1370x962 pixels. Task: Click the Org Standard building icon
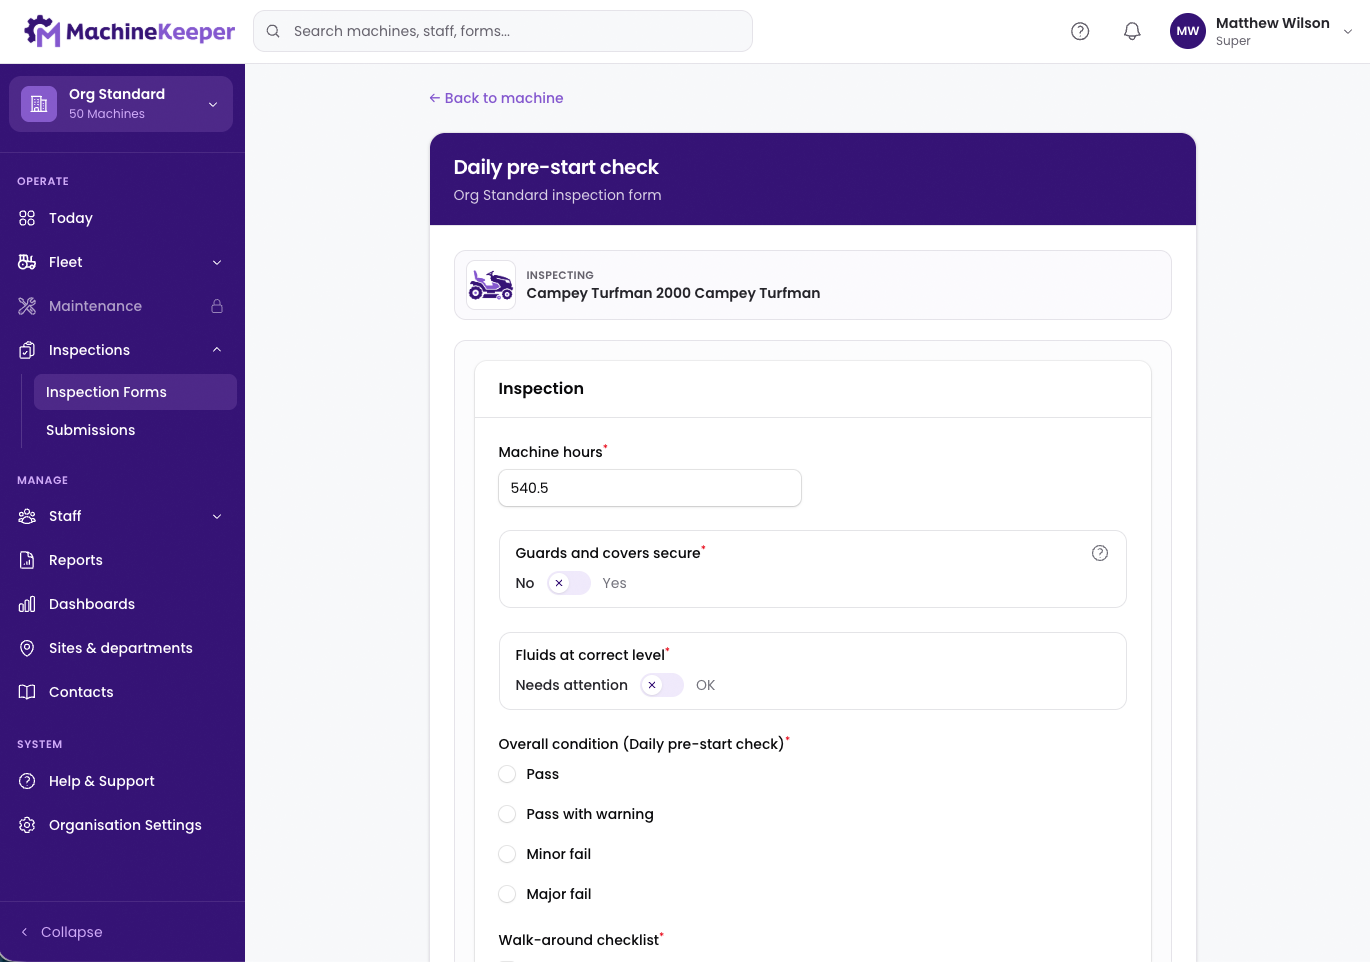pos(39,104)
